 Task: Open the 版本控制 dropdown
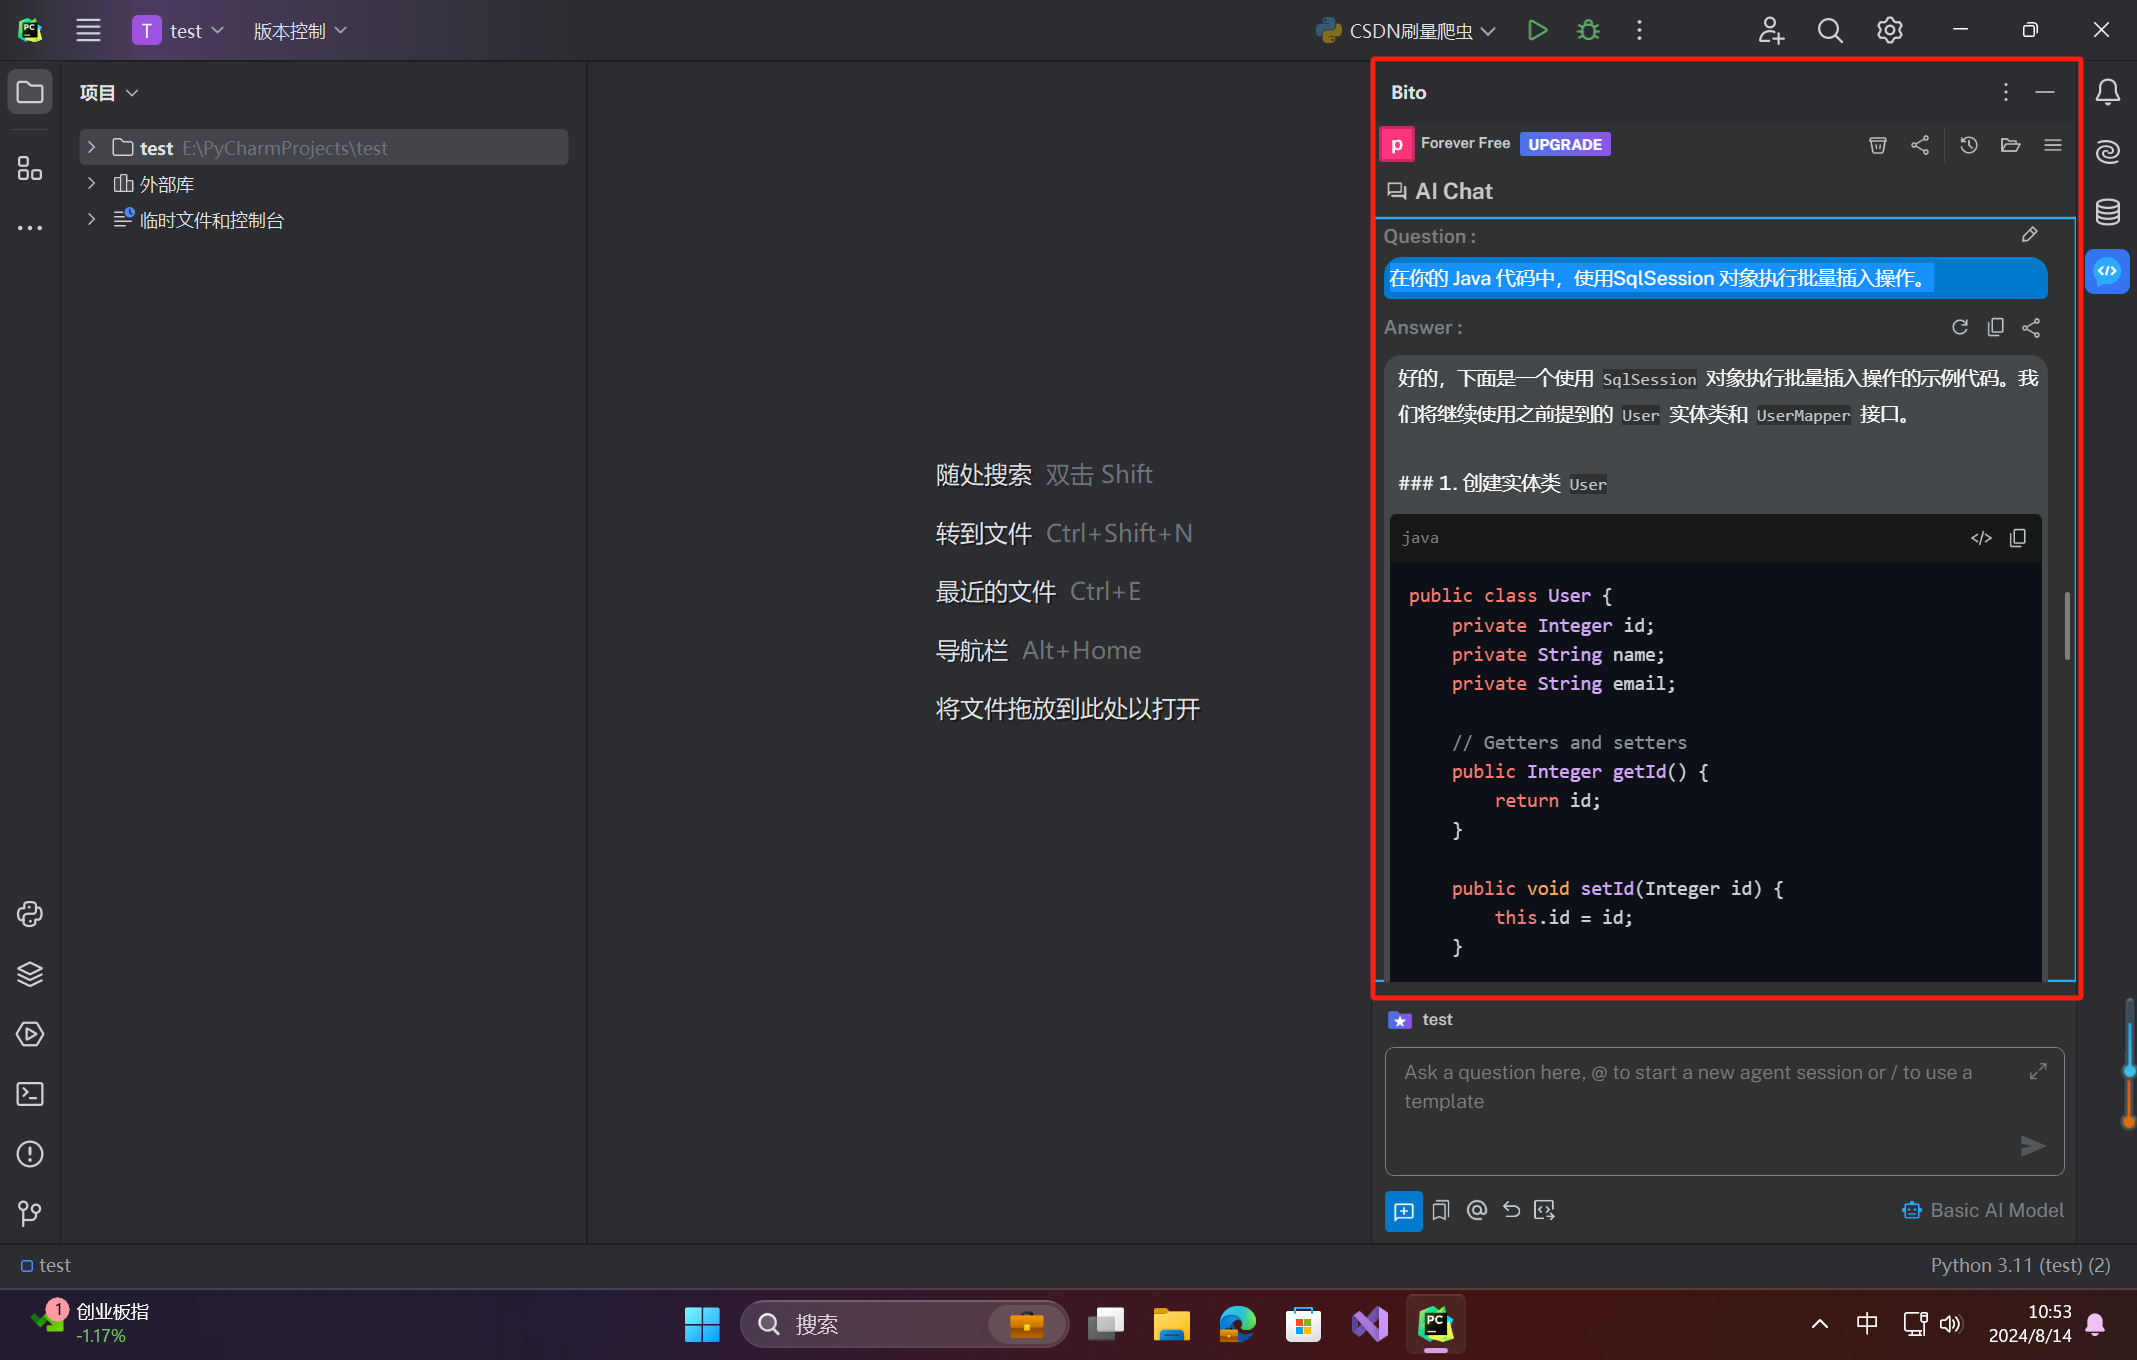tap(299, 31)
